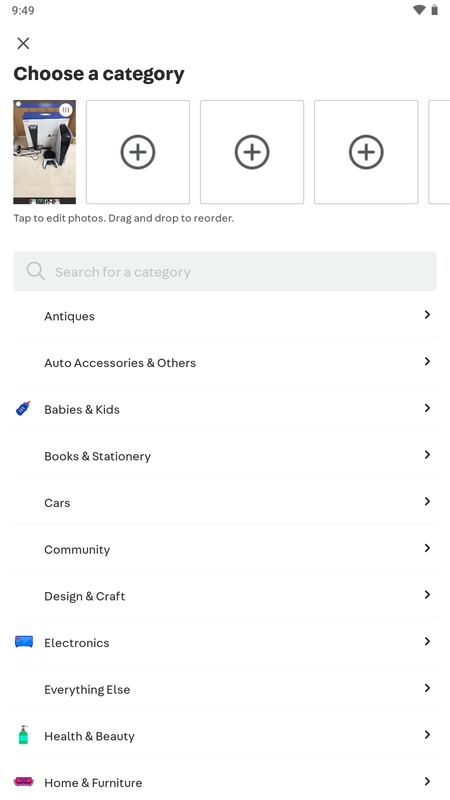450x800 pixels.
Task: Expand the Community chevron arrow
Action: click(427, 548)
